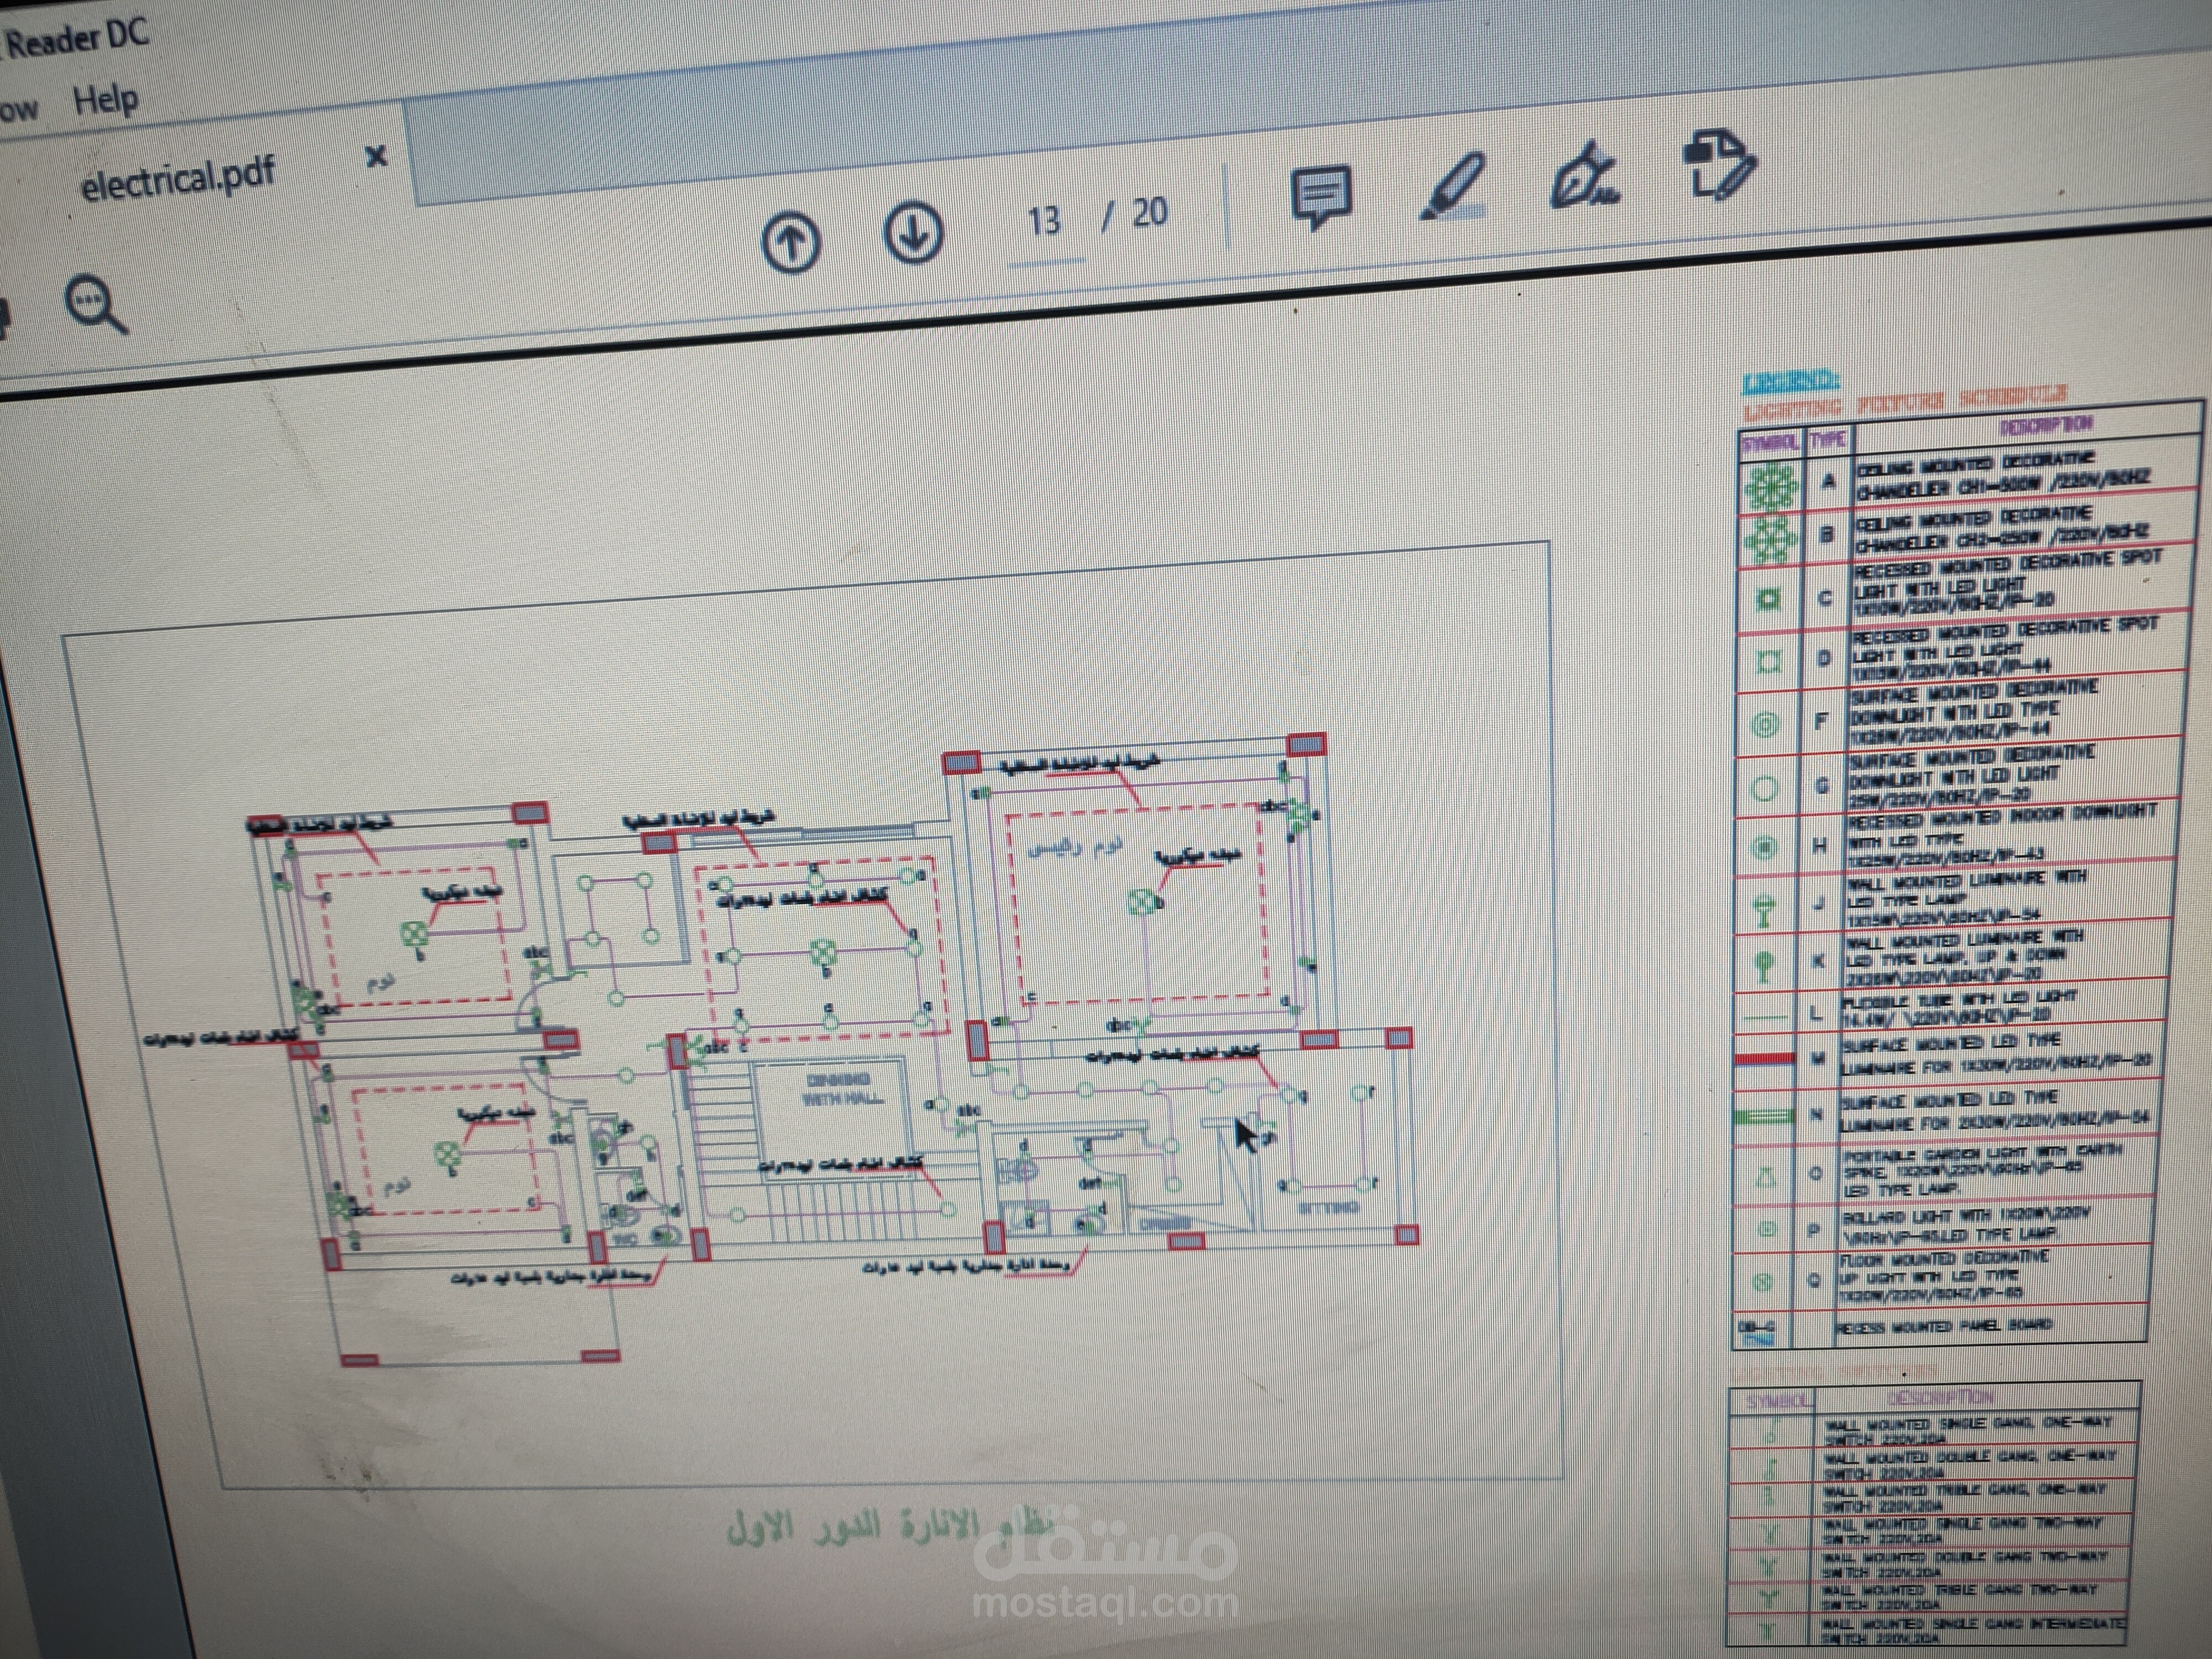
Task: Click the total pages text 20
Action: 1149,212
